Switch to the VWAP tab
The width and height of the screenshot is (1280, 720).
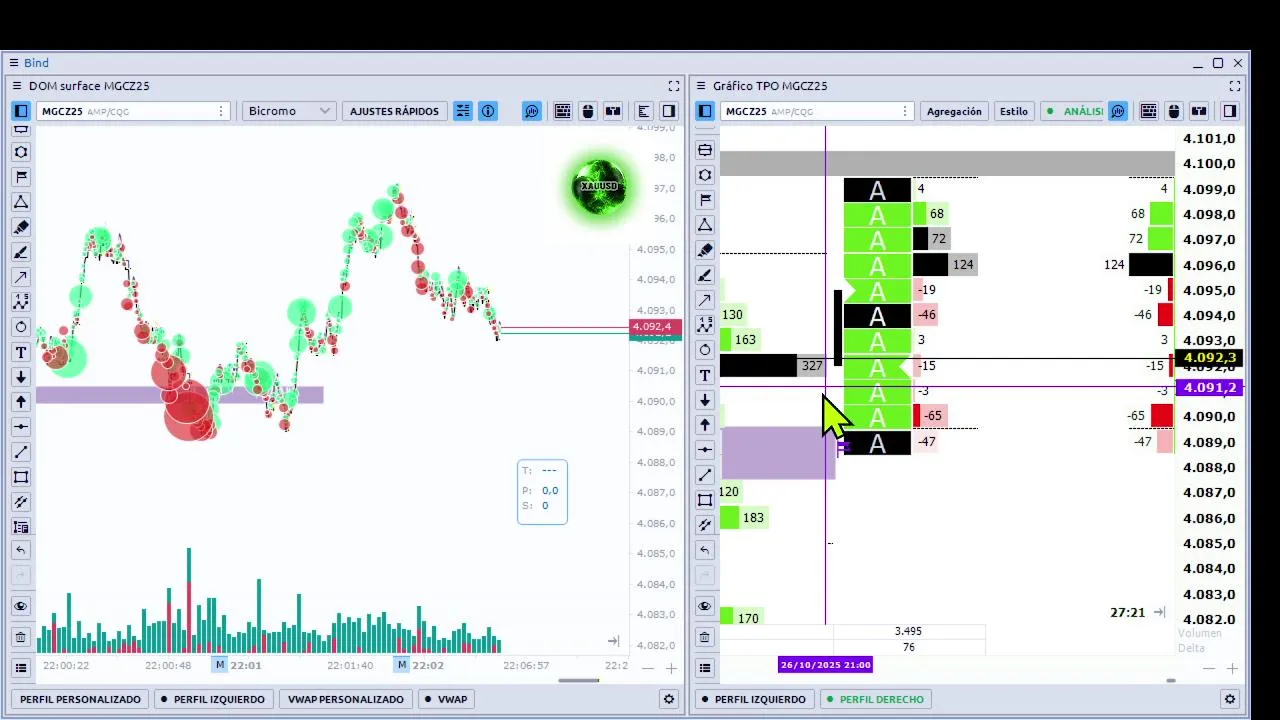445,699
